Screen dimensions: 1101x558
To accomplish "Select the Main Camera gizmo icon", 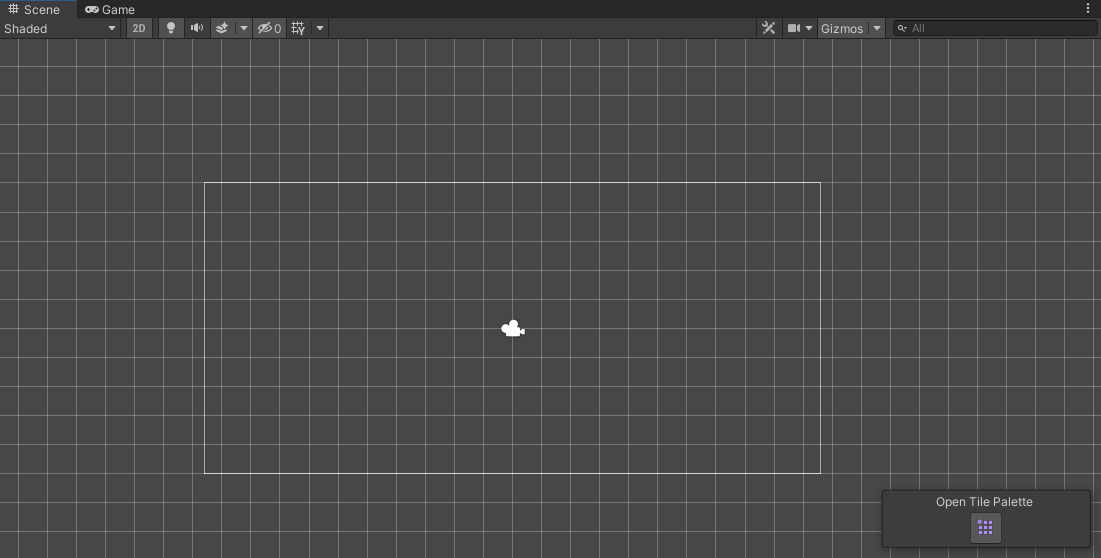I will 513,328.
